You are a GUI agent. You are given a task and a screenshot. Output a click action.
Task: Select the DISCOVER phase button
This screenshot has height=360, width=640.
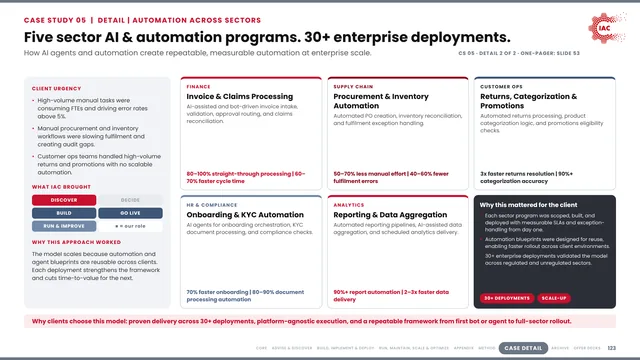coord(64,200)
